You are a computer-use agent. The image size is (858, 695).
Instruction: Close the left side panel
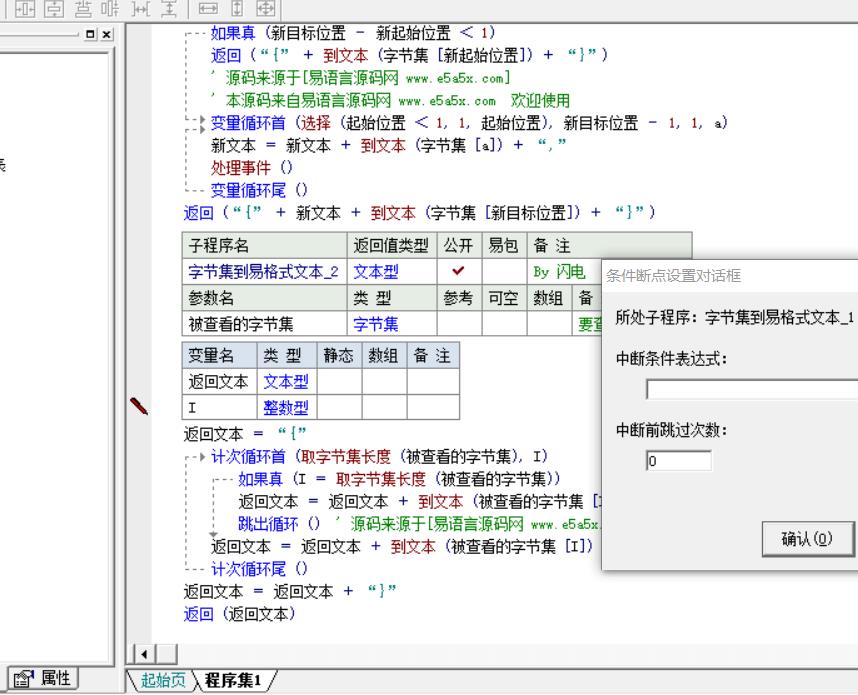click(107, 34)
